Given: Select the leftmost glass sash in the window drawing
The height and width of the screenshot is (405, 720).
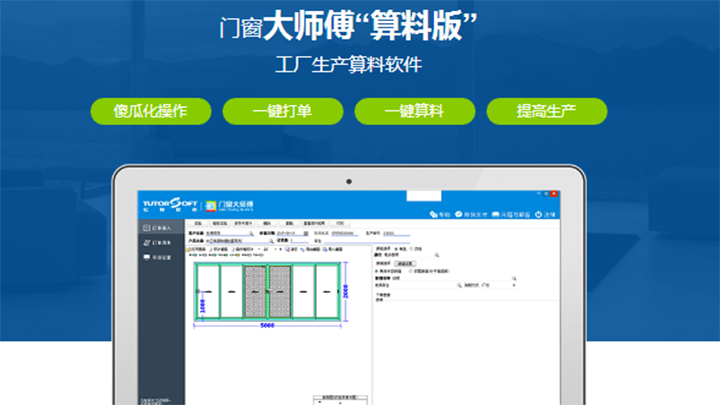Looking at the screenshot, I should (x=208, y=291).
